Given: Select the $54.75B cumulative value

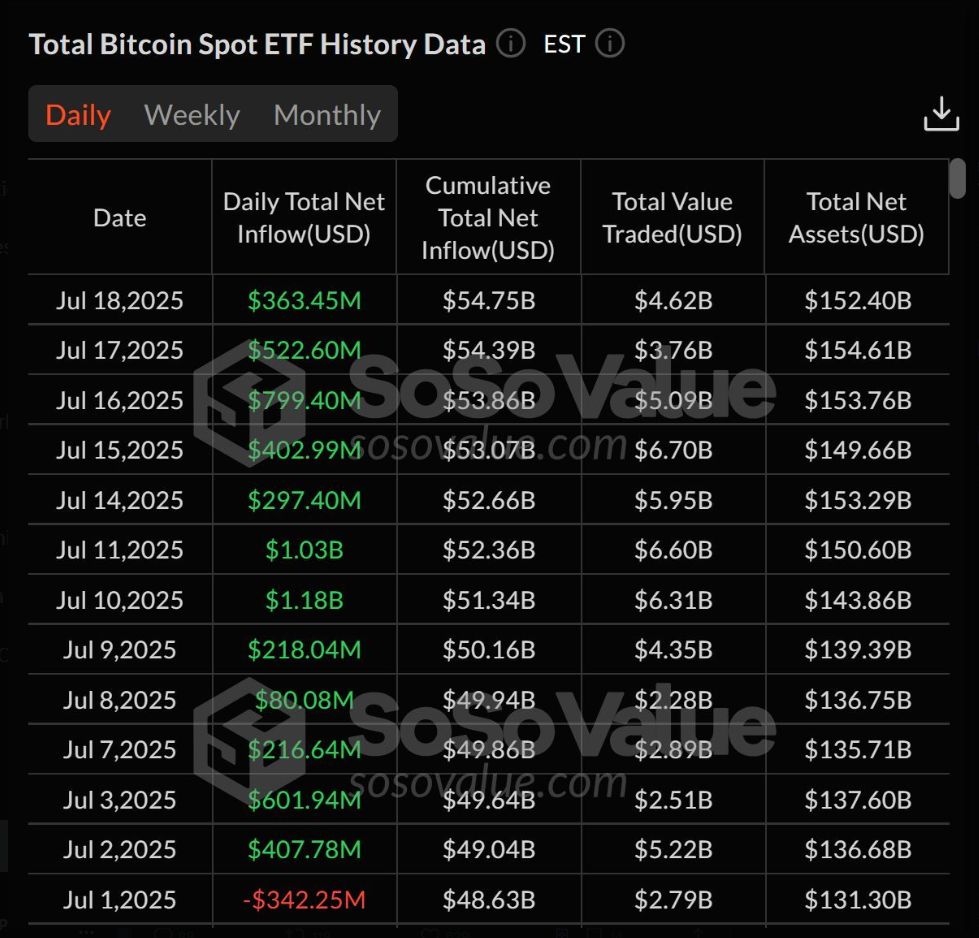Looking at the screenshot, I should (x=489, y=300).
